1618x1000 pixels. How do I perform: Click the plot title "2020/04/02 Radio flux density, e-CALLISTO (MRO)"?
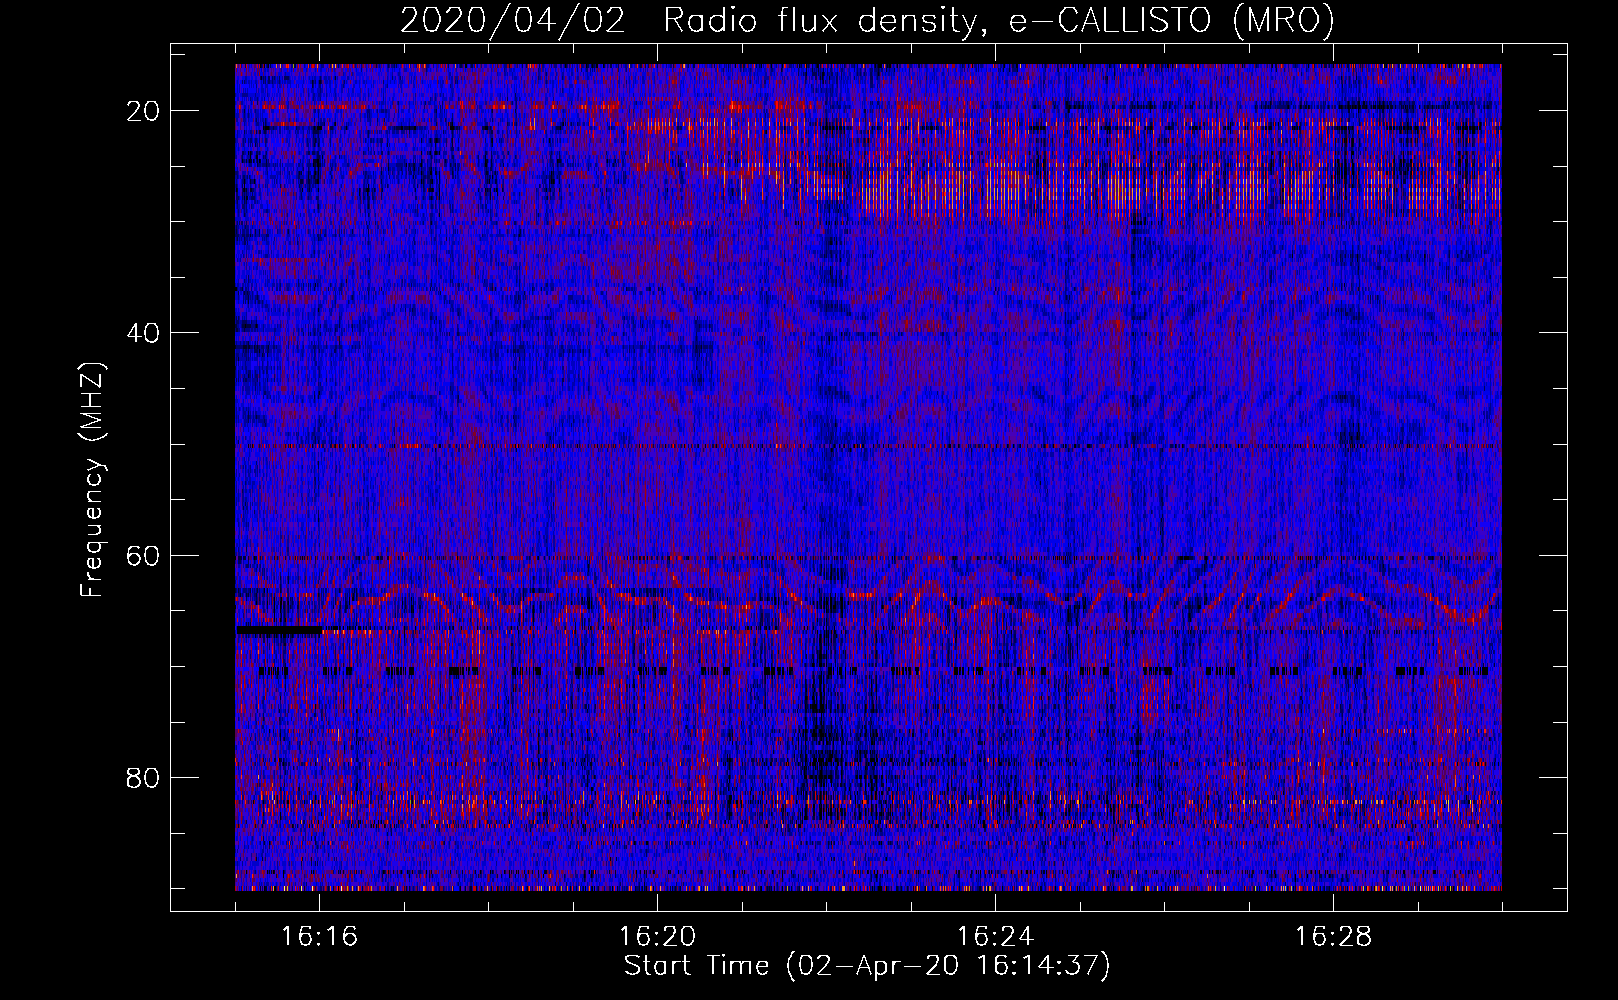click(x=867, y=21)
